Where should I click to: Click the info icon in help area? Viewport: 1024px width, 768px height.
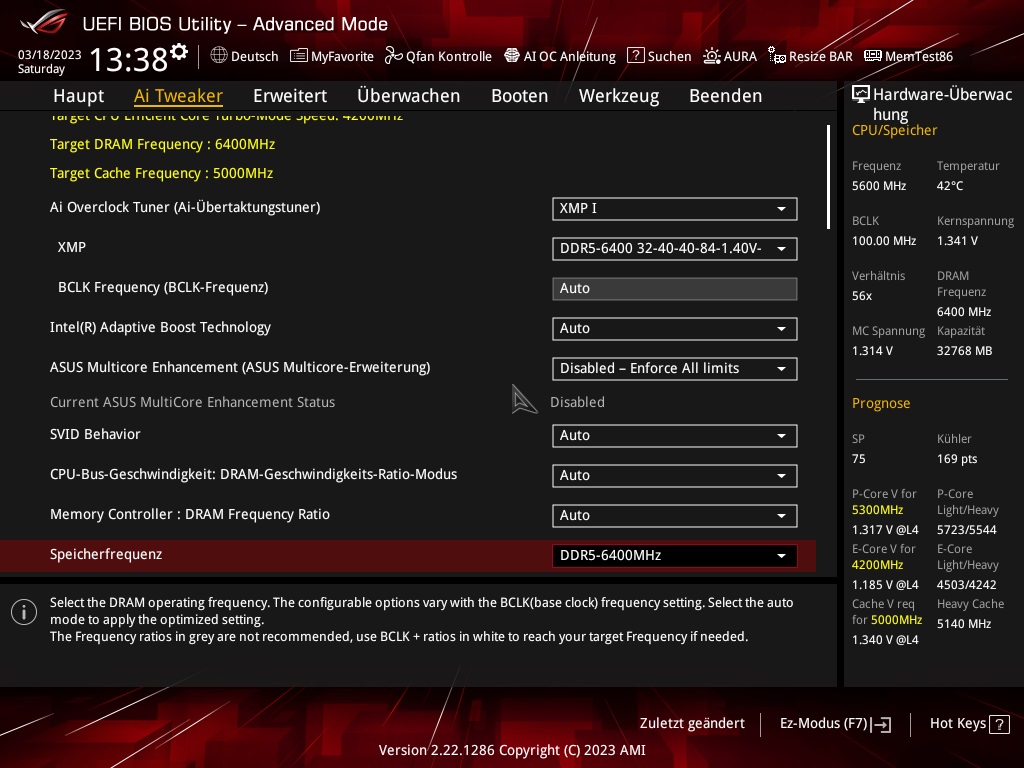[x=24, y=612]
